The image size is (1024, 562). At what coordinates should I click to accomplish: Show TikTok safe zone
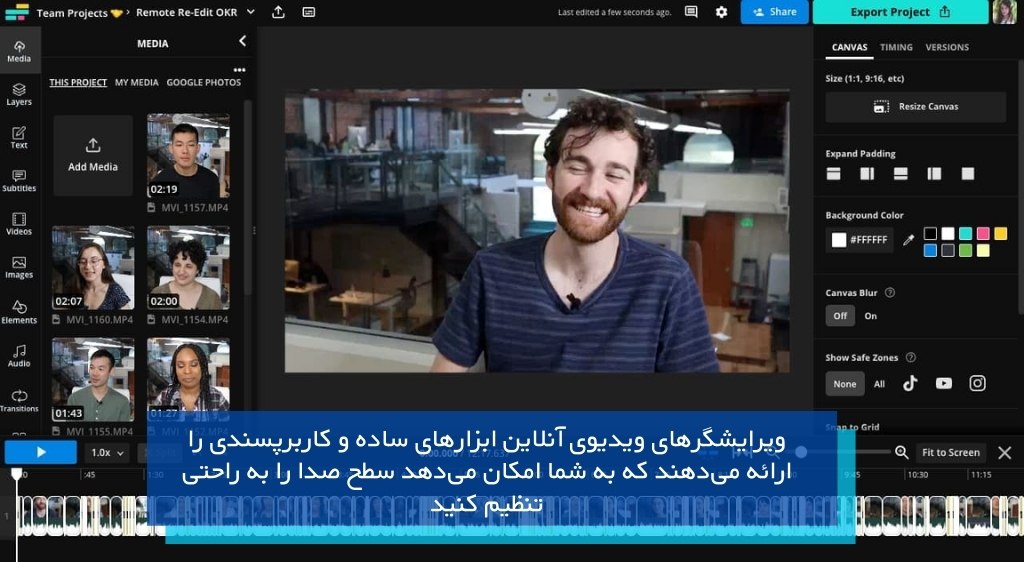[910, 383]
